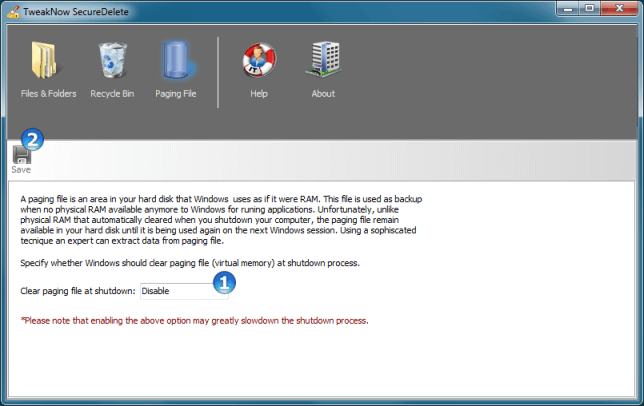Click the "About" text label
644x406 pixels.
click(x=323, y=94)
